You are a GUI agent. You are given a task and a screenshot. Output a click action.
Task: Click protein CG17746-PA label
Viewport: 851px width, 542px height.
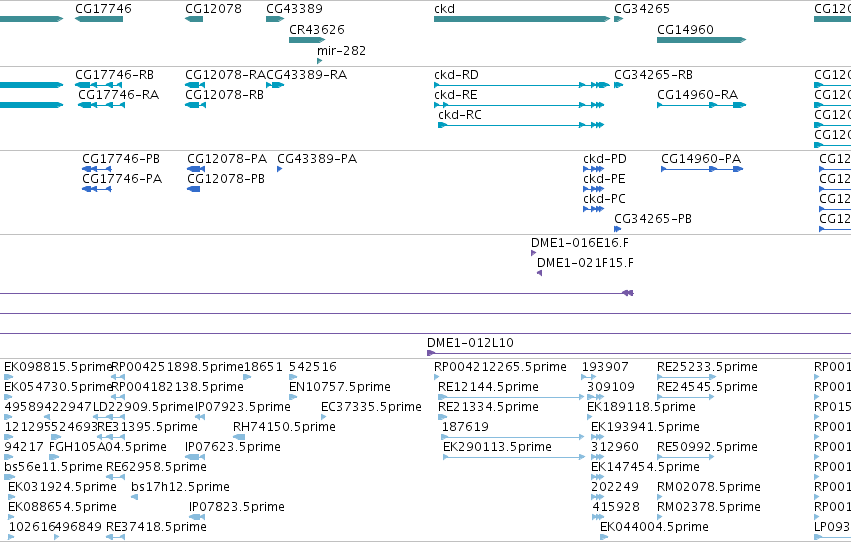point(122,178)
